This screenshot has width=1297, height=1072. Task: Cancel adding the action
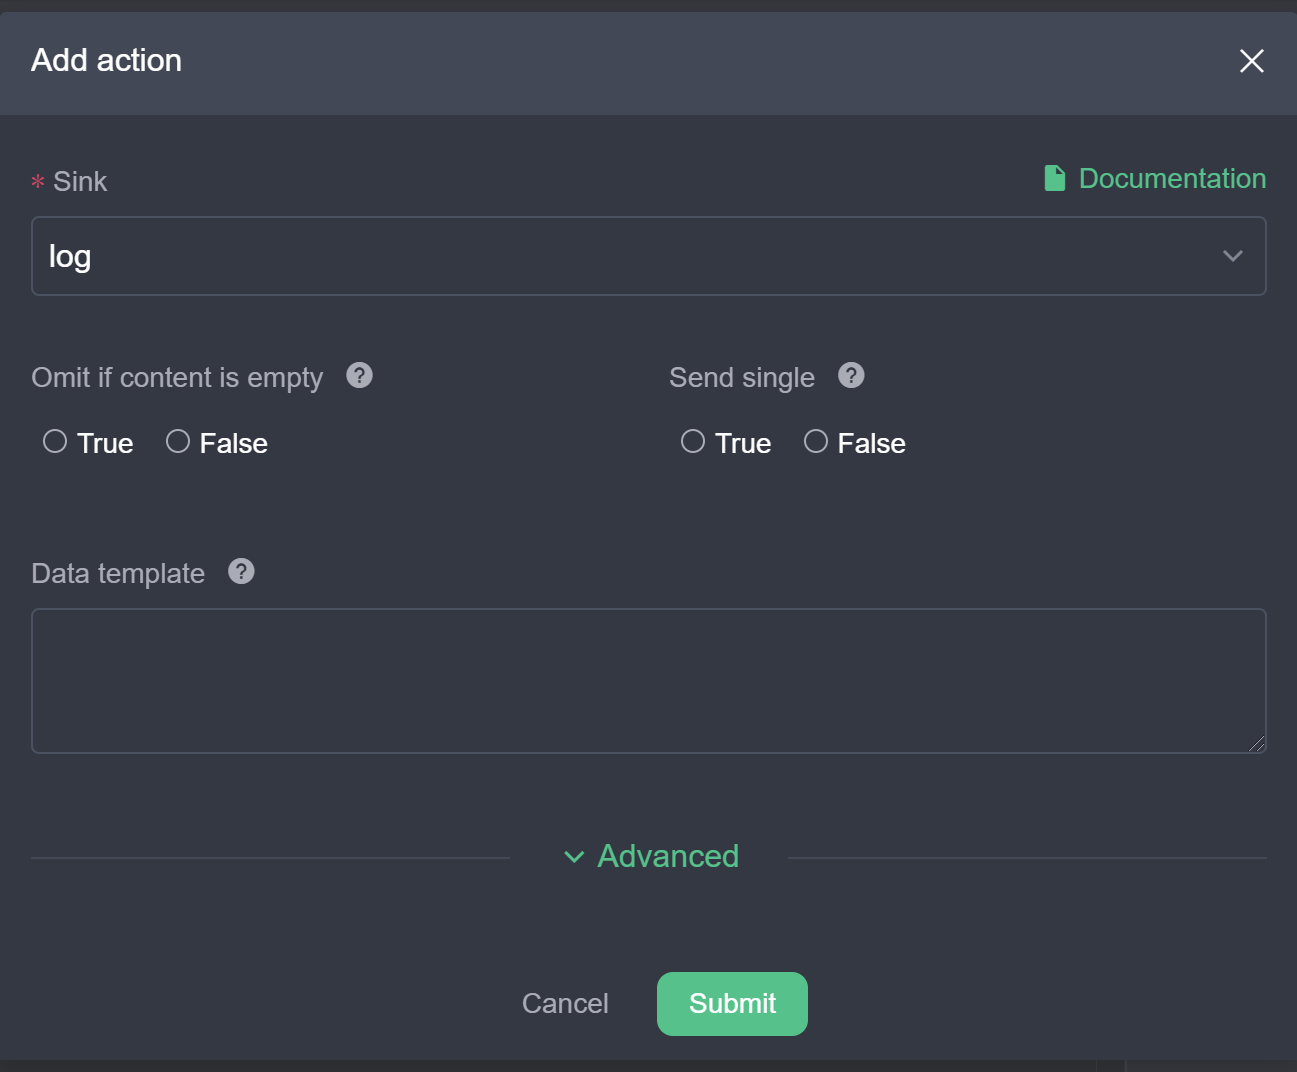coord(565,1003)
